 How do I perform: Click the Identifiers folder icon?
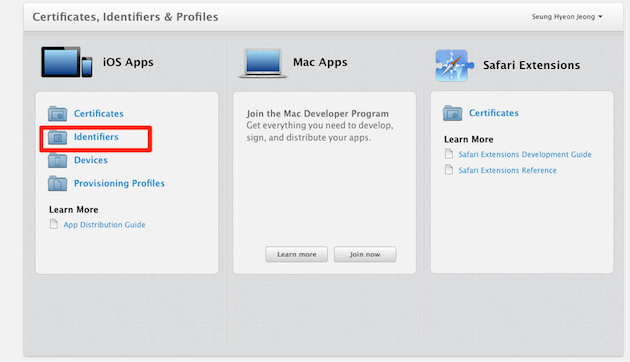tap(57, 137)
